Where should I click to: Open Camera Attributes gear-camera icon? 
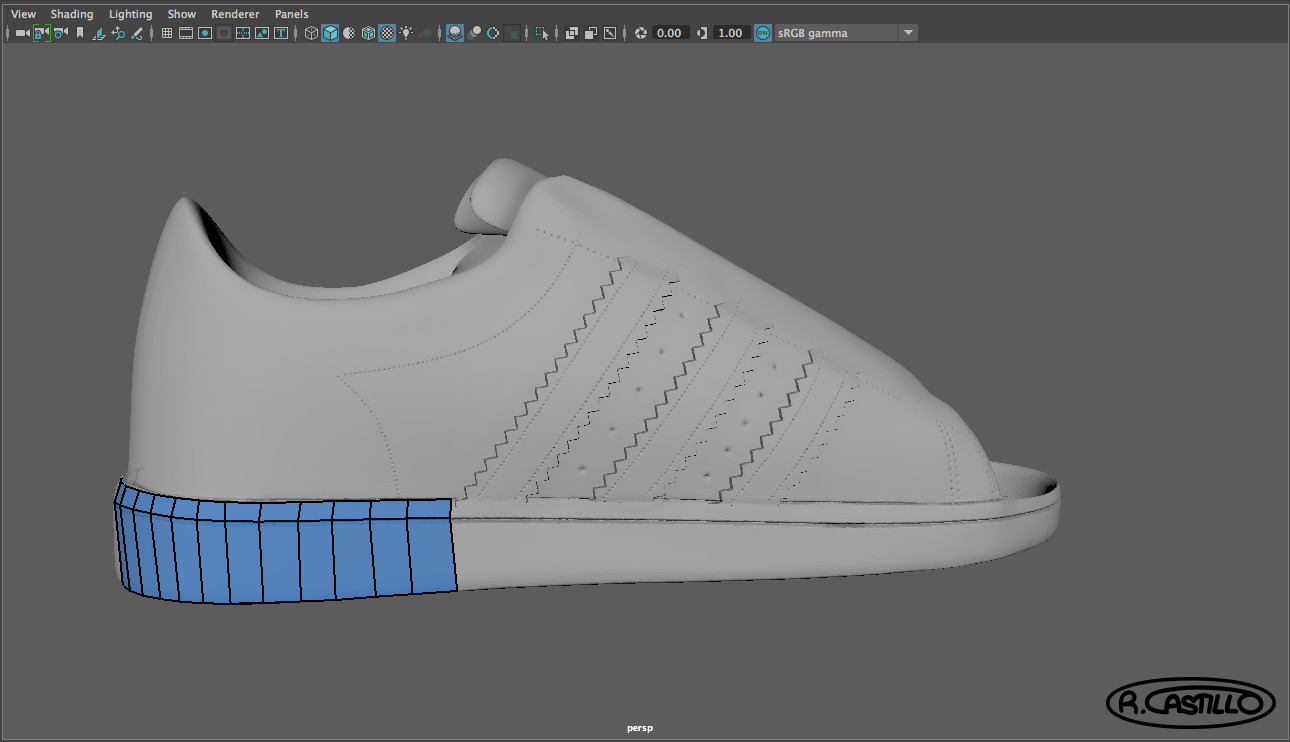pyautogui.click(x=61, y=33)
